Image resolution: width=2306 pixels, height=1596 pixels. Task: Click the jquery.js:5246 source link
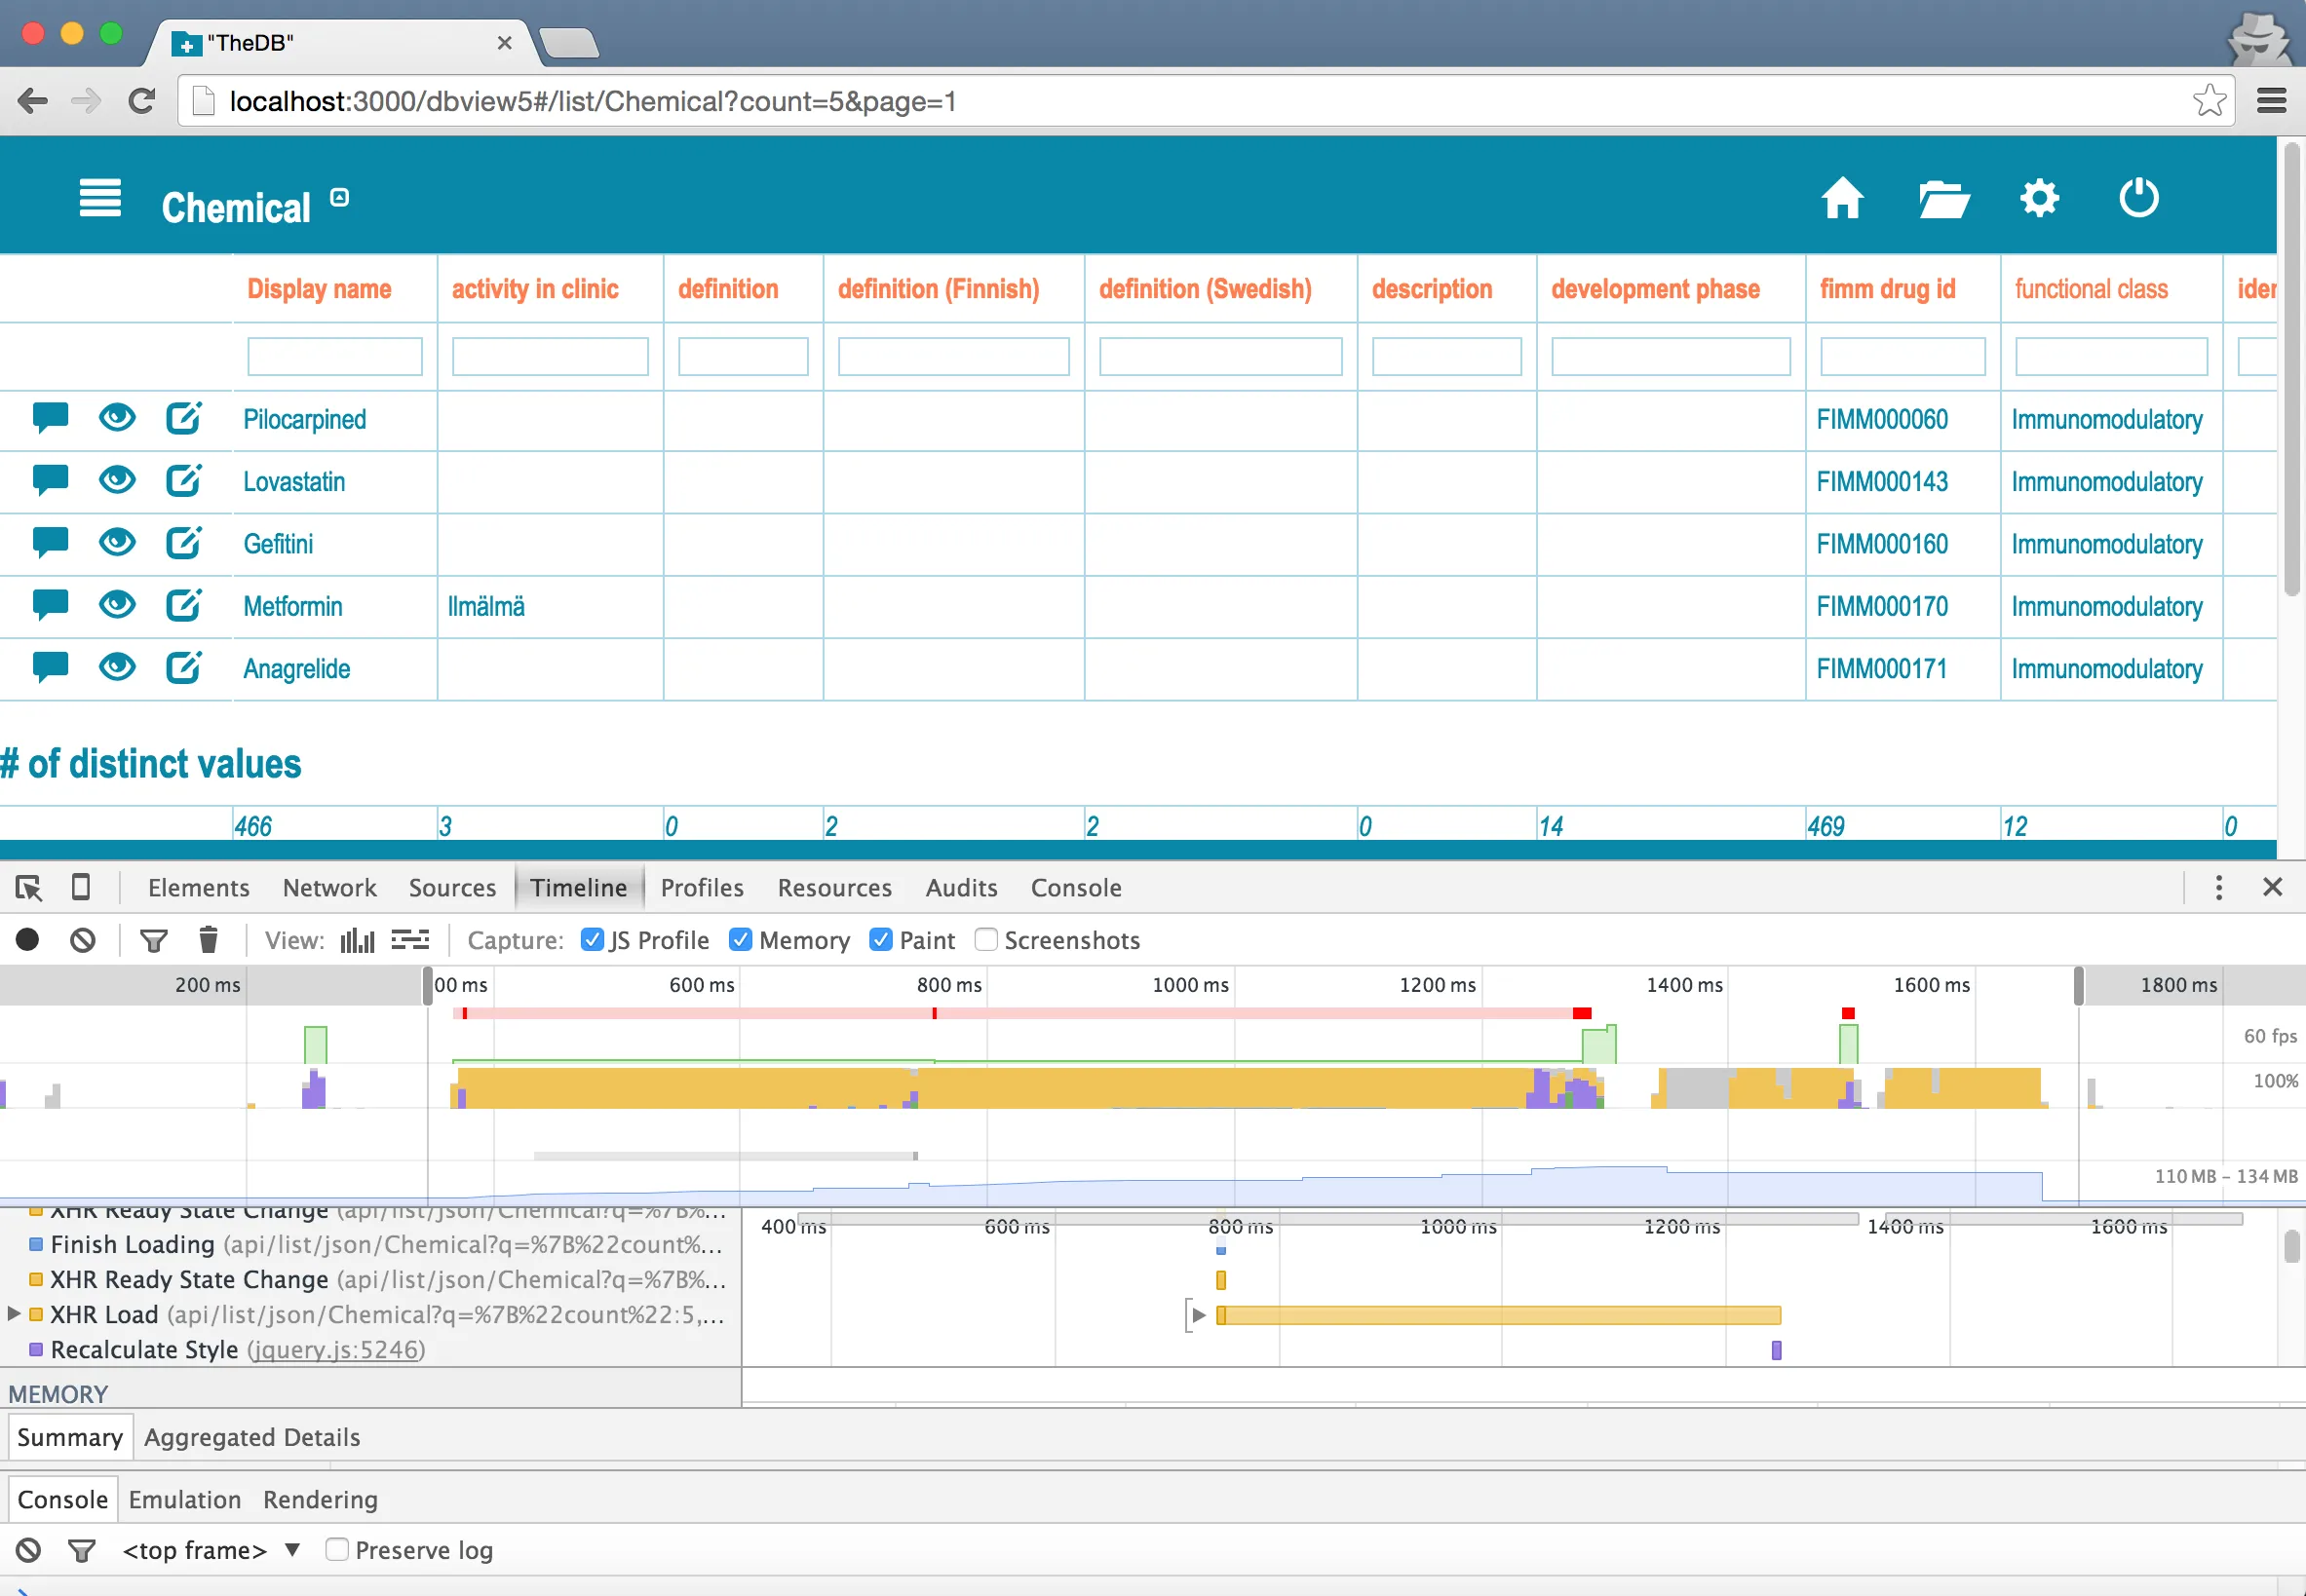[337, 1349]
